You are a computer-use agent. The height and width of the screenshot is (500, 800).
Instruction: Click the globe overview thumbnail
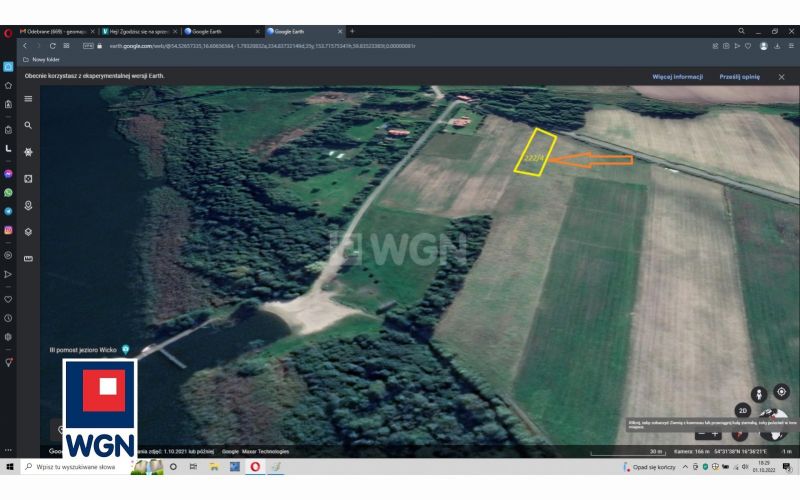(x=773, y=425)
